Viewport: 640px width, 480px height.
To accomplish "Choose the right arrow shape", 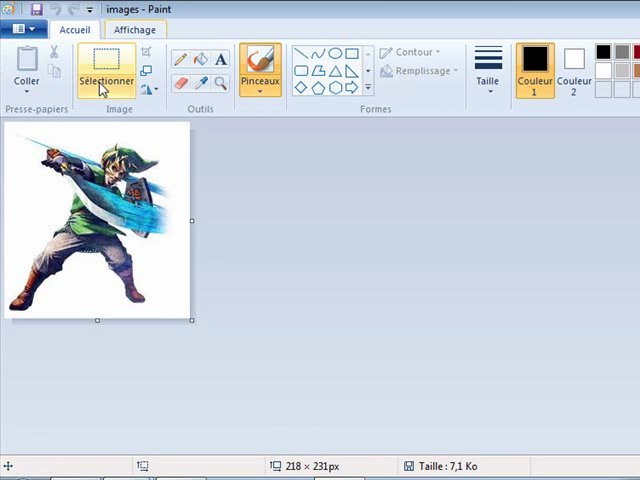I will (352, 87).
